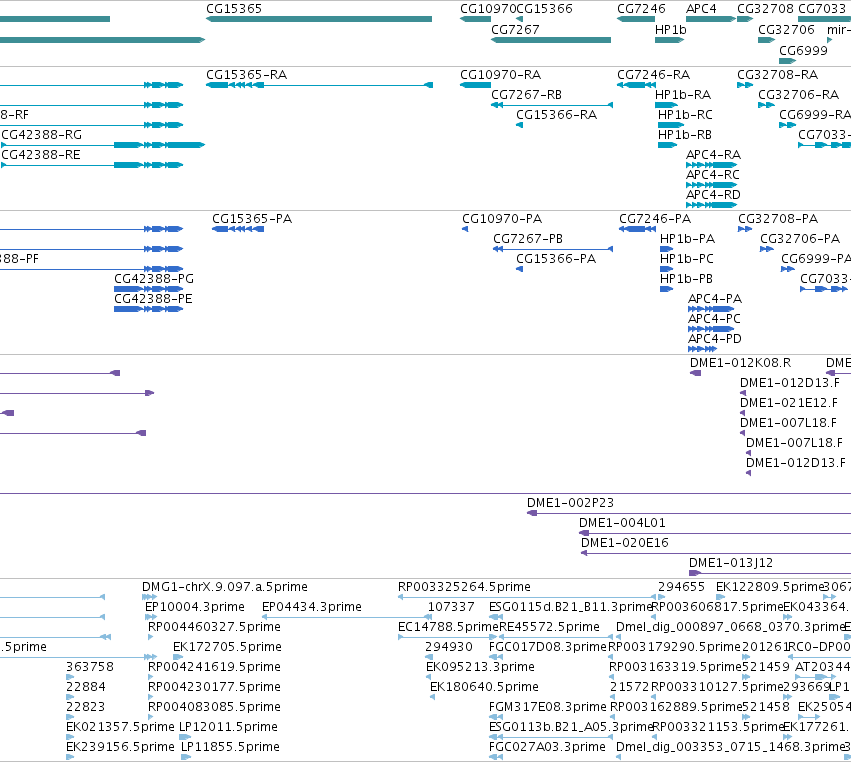Select protein CG32706-PA

pyautogui.click(x=800, y=239)
